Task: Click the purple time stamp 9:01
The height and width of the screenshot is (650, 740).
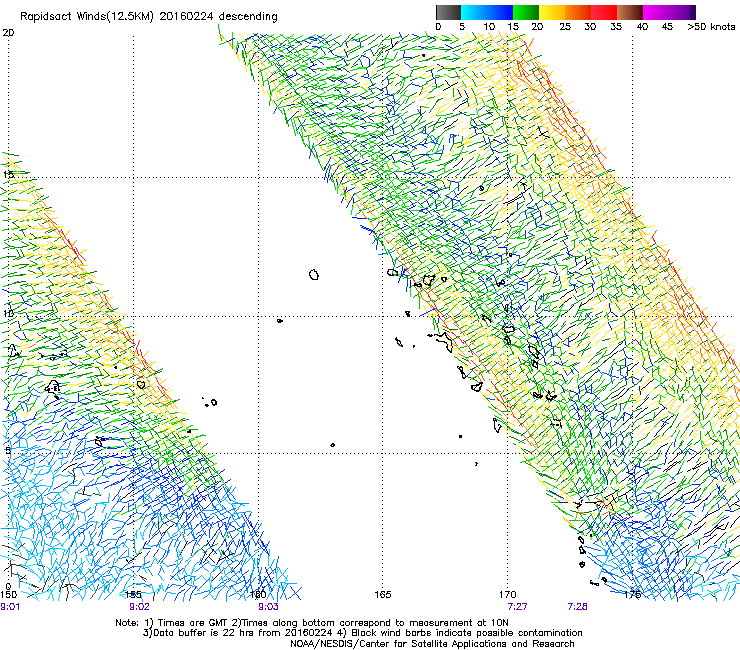Action: [x=10, y=607]
